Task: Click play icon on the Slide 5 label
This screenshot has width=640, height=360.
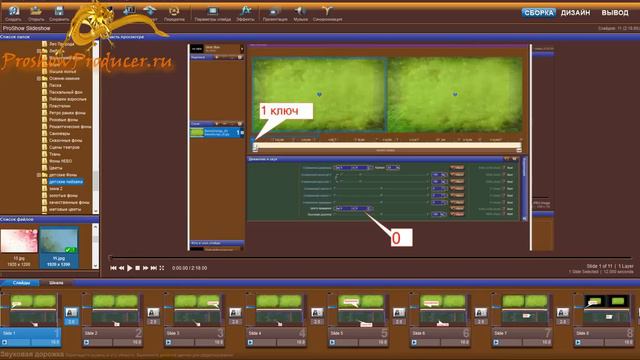Action: coord(332,342)
